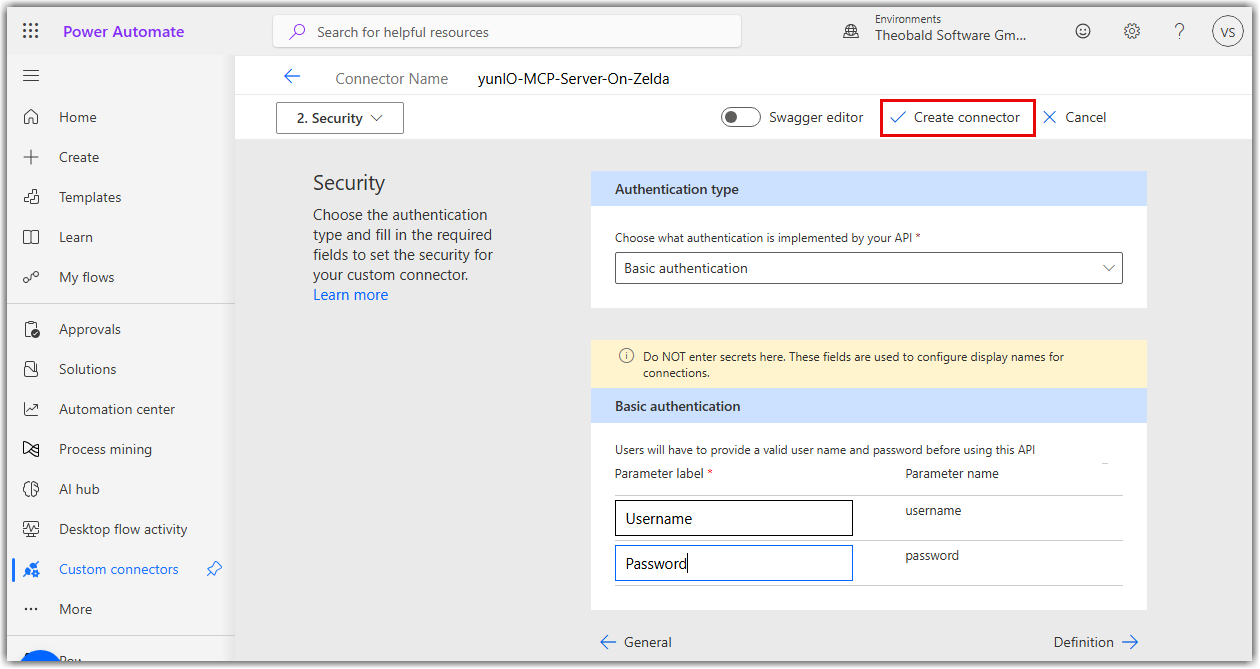
Task: Click the back arrow beside Connector Name
Action: [x=292, y=77]
